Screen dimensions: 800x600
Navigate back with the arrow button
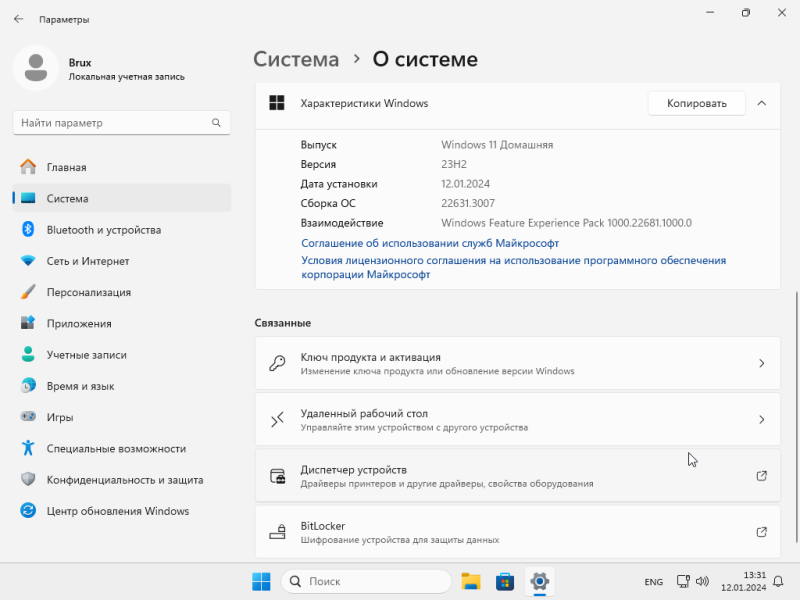[x=18, y=19]
